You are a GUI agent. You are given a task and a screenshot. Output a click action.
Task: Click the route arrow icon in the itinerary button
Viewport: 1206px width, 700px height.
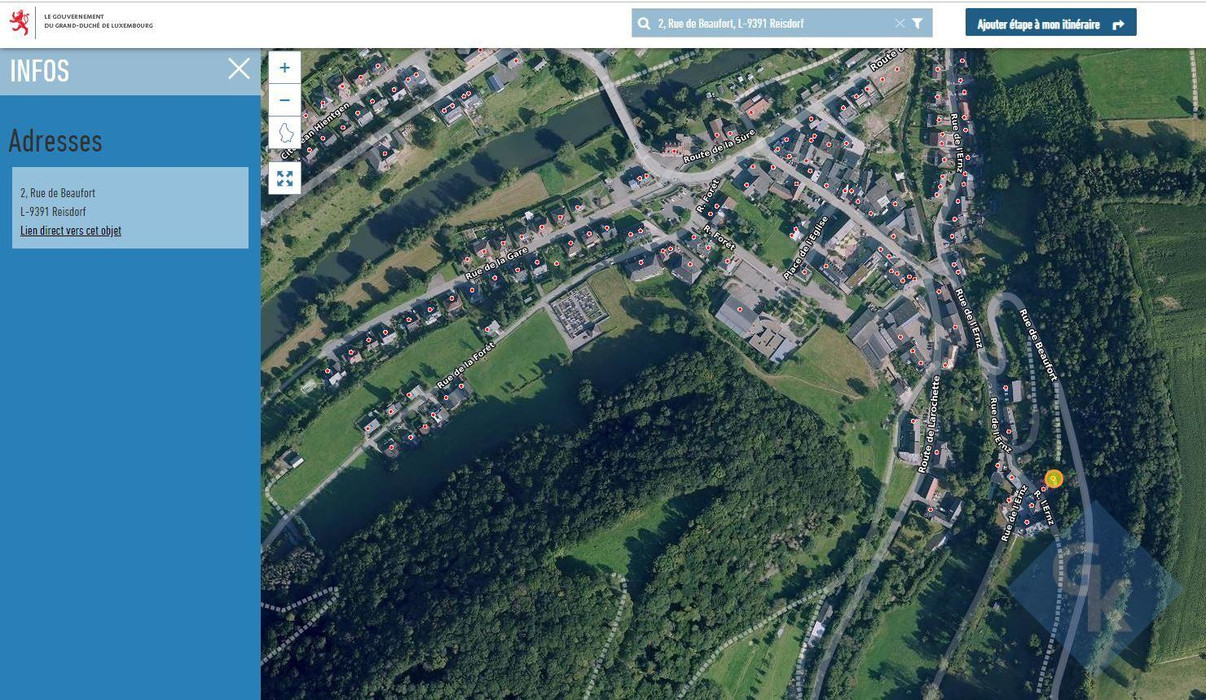[1119, 22]
